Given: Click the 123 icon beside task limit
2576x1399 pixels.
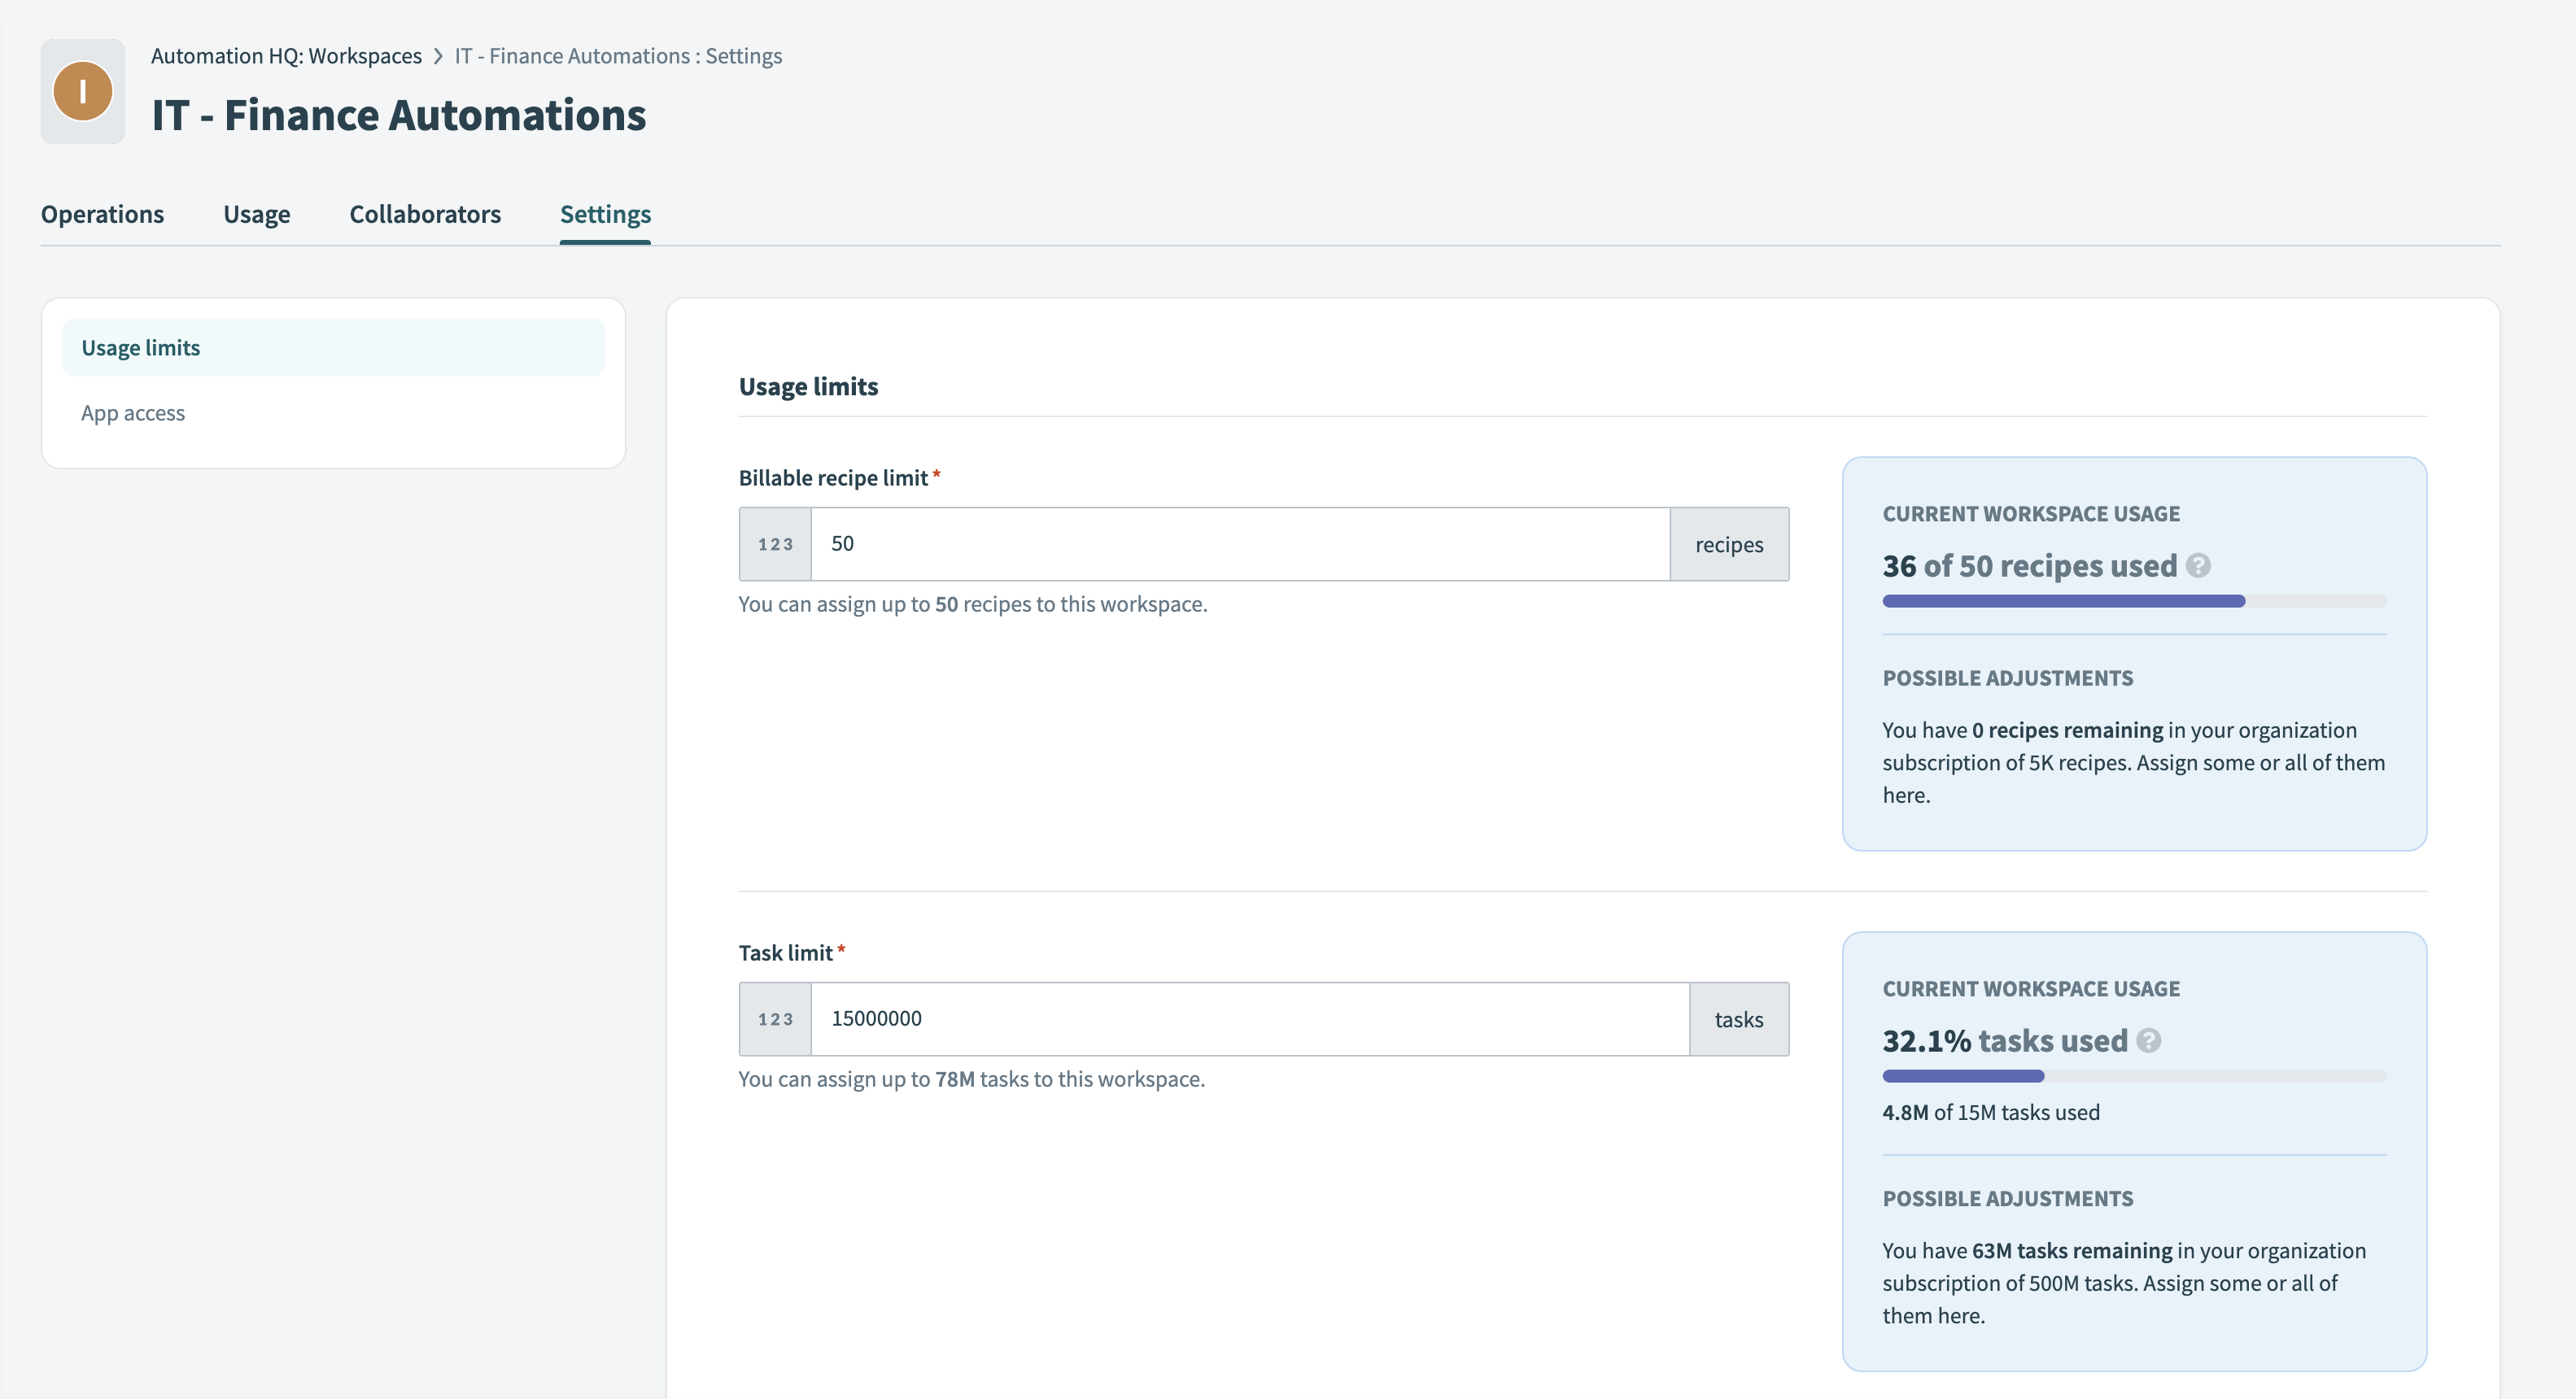Looking at the screenshot, I should tap(775, 1019).
